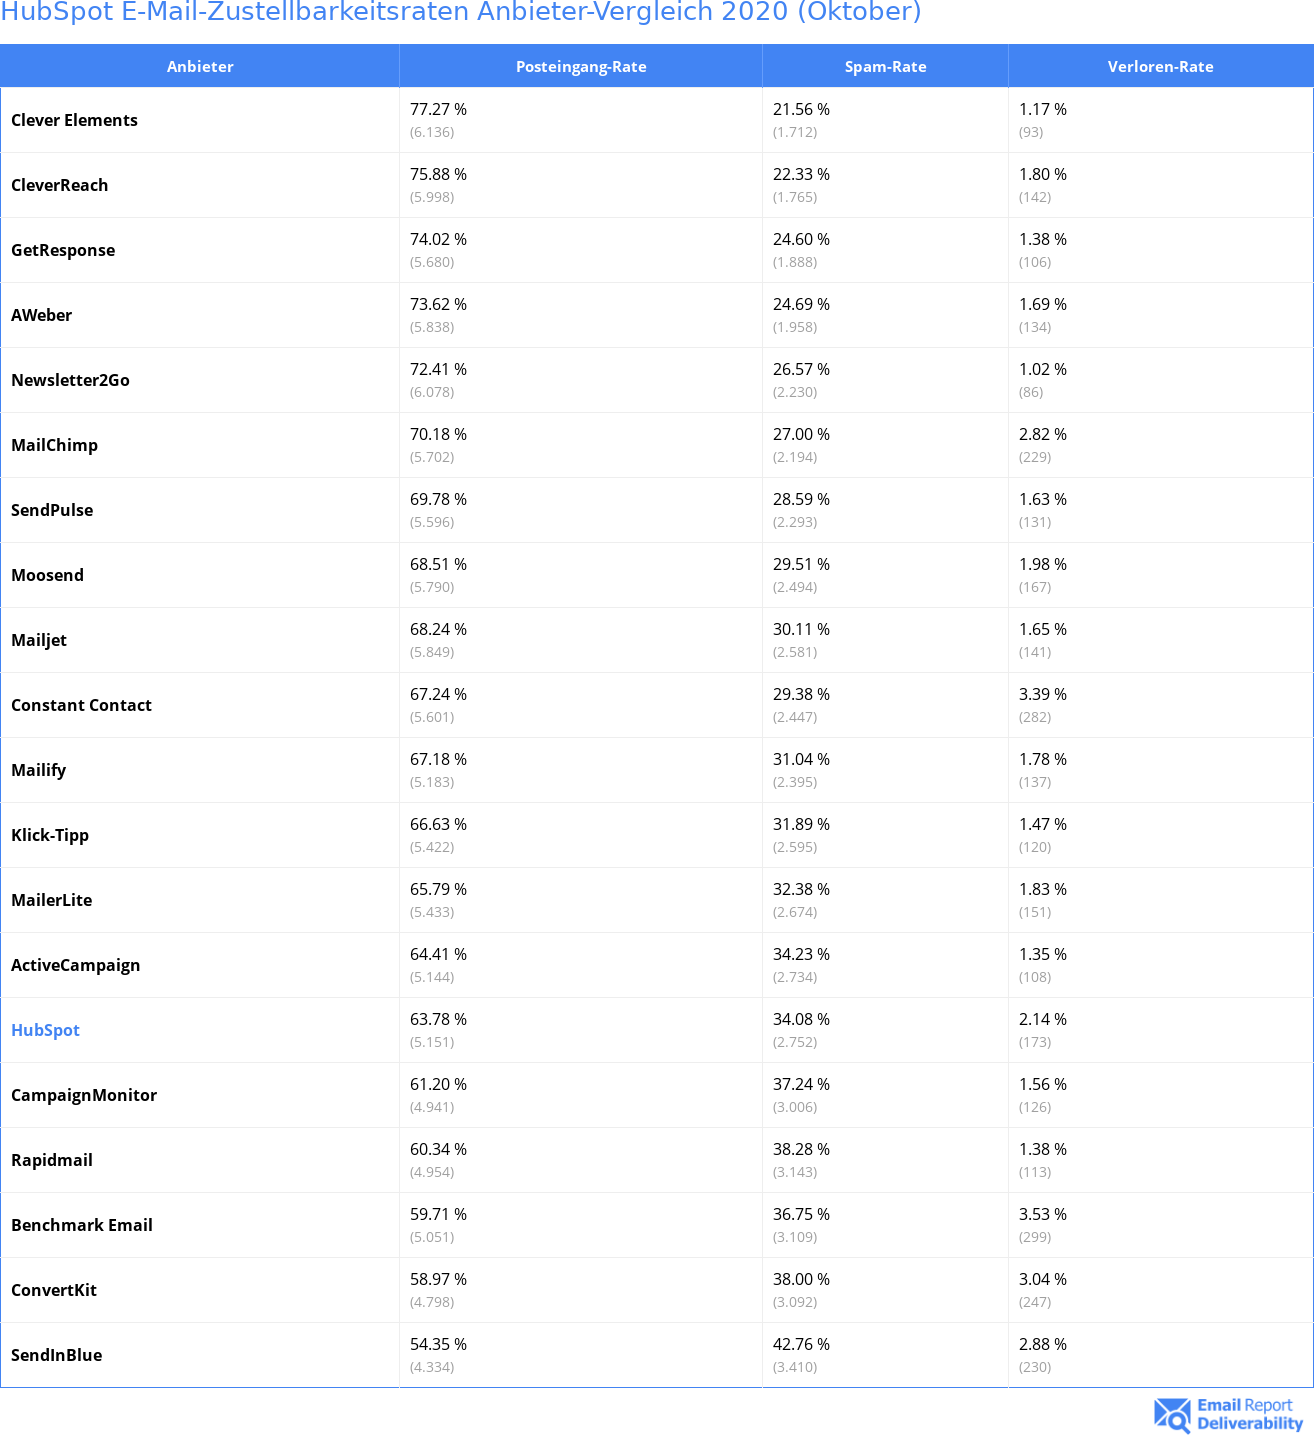The height and width of the screenshot is (1435, 1314).
Task: Sort by Spam-Rate column header
Action: point(885,66)
